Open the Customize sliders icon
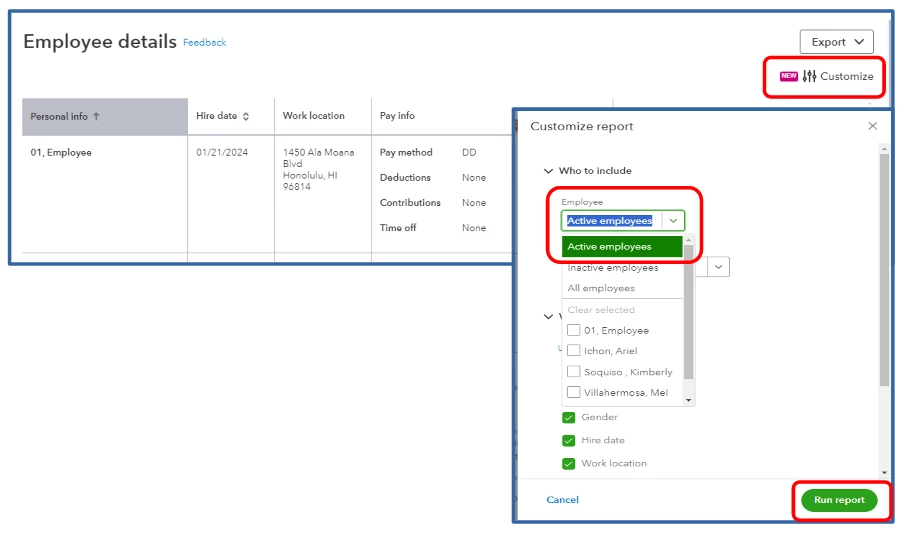905x536 pixels. pyautogui.click(x=809, y=76)
